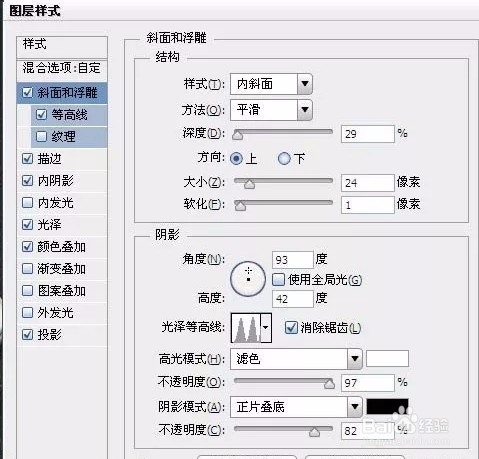Click the shadow 不透明度 slider handle
Image resolution: width=479 pixels, height=459 pixels.
pyautogui.click(x=314, y=432)
